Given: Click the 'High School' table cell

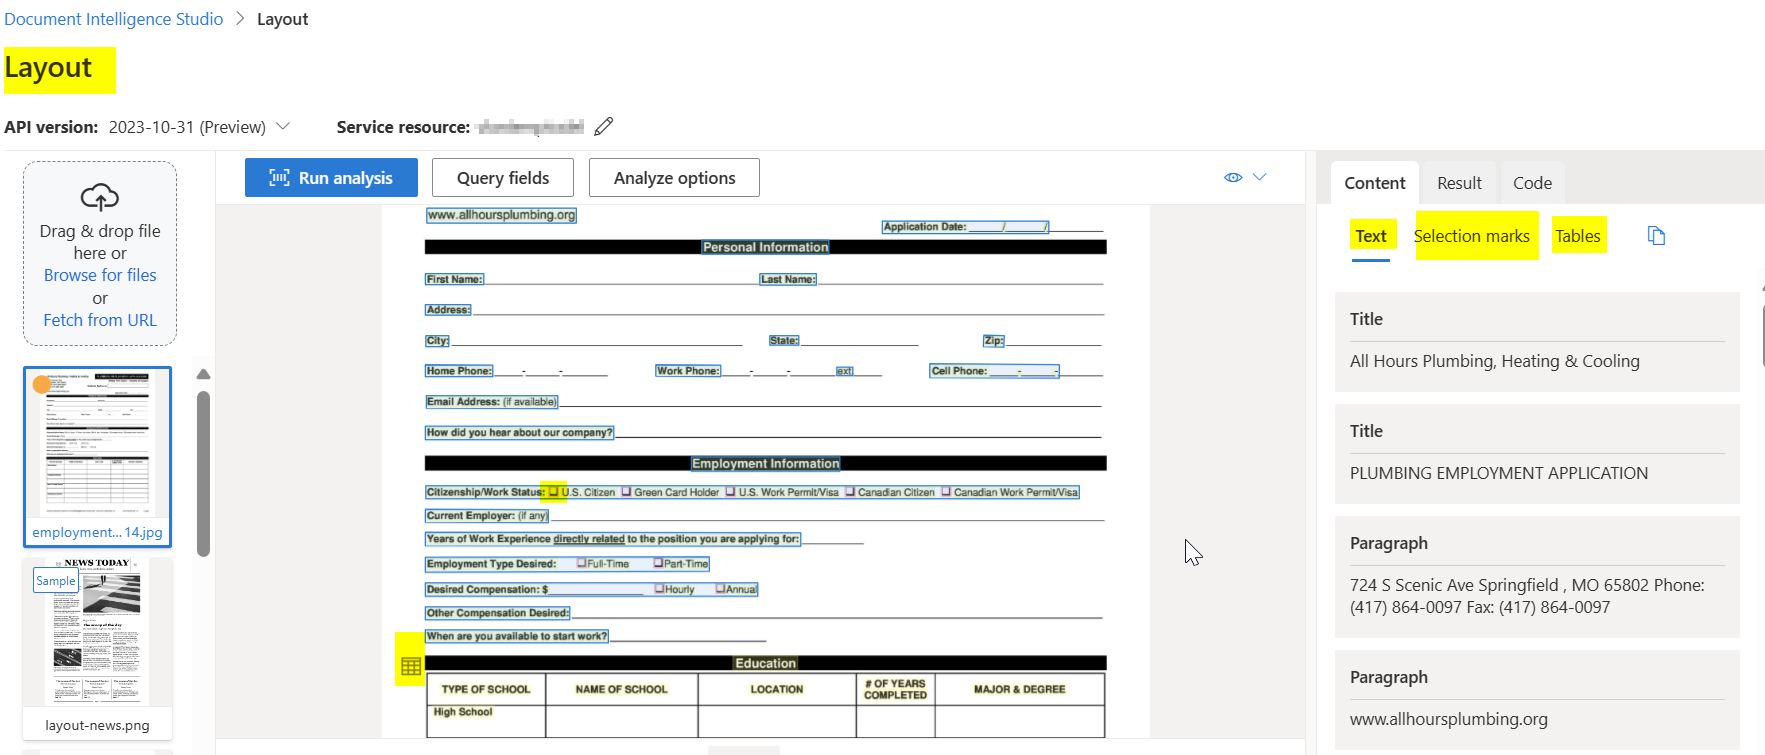Looking at the screenshot, I should pyautogui.click(x=486, y=721).
